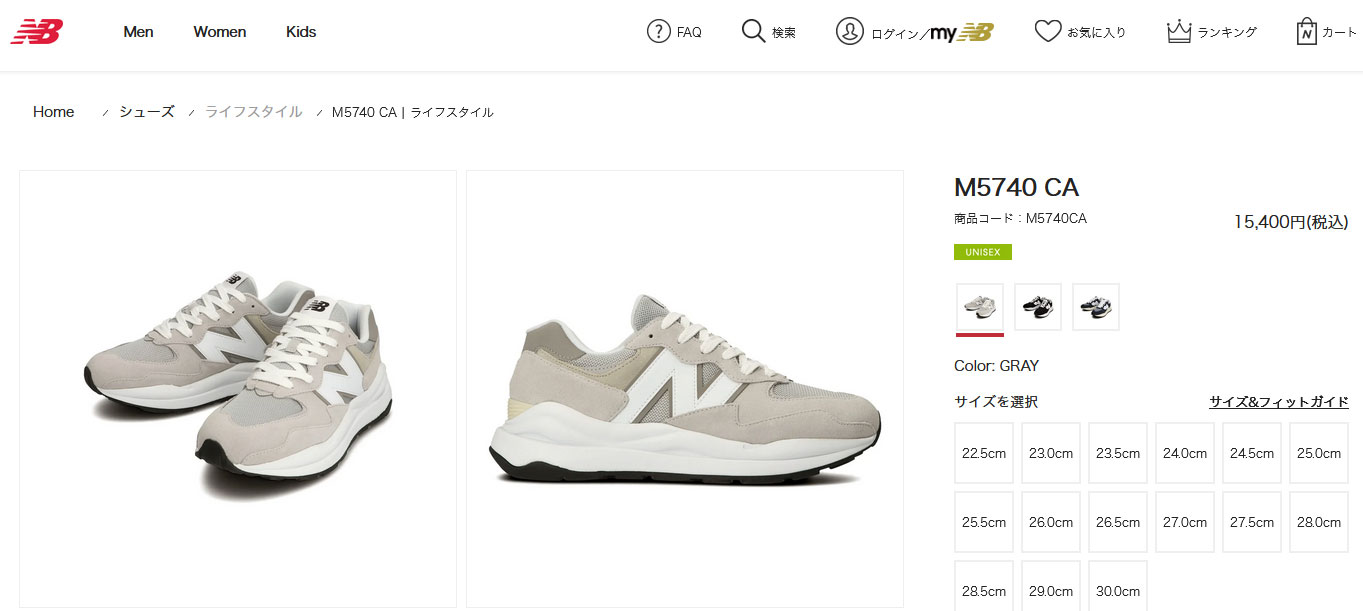Select size 29.0cm
Screen dimensions: 1363x611
click(x=1051, y=586)
